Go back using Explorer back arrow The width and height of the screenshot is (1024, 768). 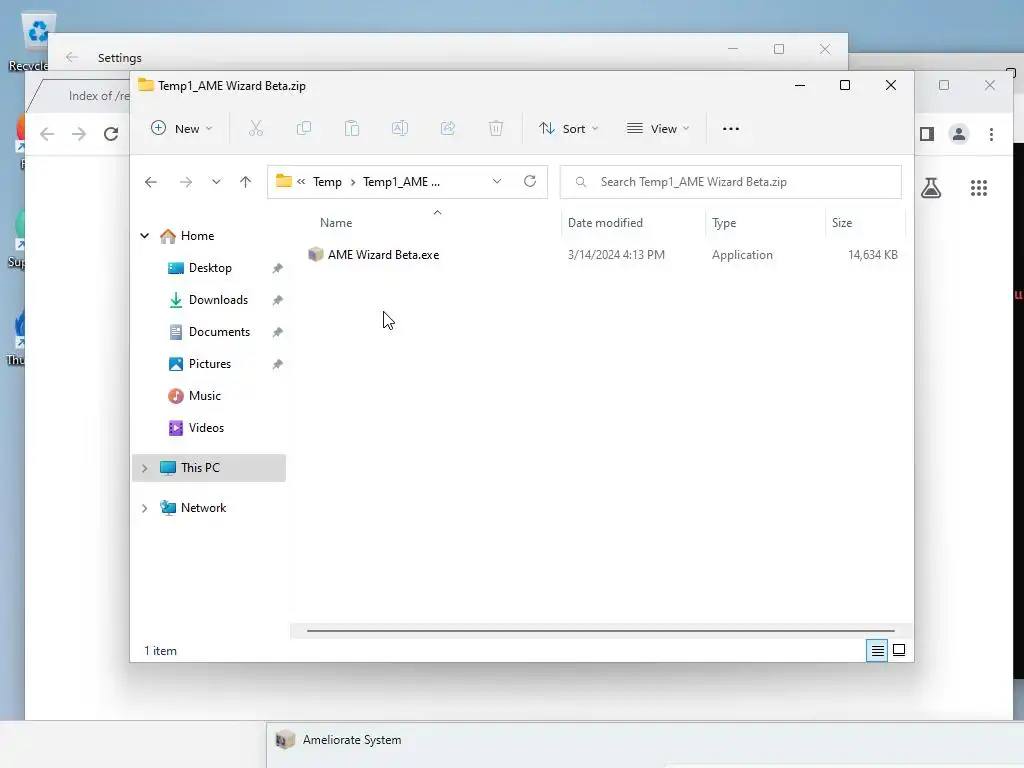coord(151,182)
